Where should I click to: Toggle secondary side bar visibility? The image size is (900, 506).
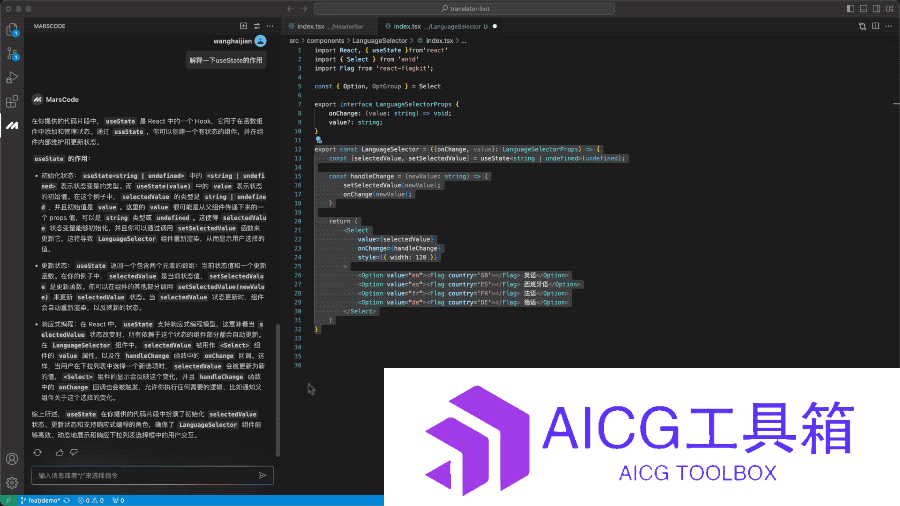click(x=876, y=9)
